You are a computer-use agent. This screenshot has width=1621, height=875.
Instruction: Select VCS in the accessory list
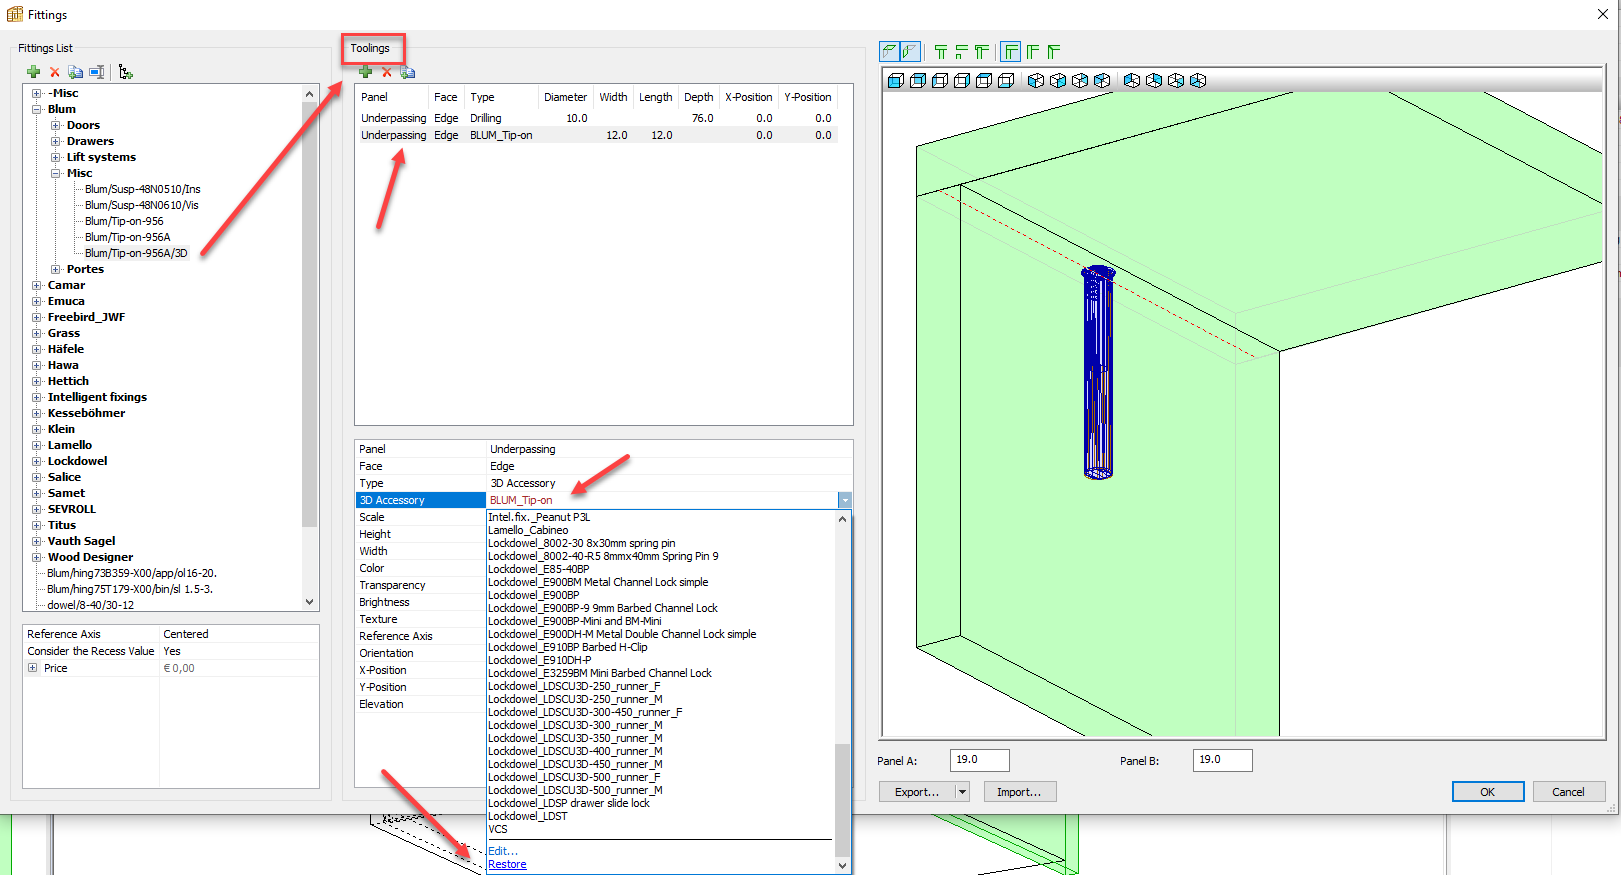pos(498,829)
